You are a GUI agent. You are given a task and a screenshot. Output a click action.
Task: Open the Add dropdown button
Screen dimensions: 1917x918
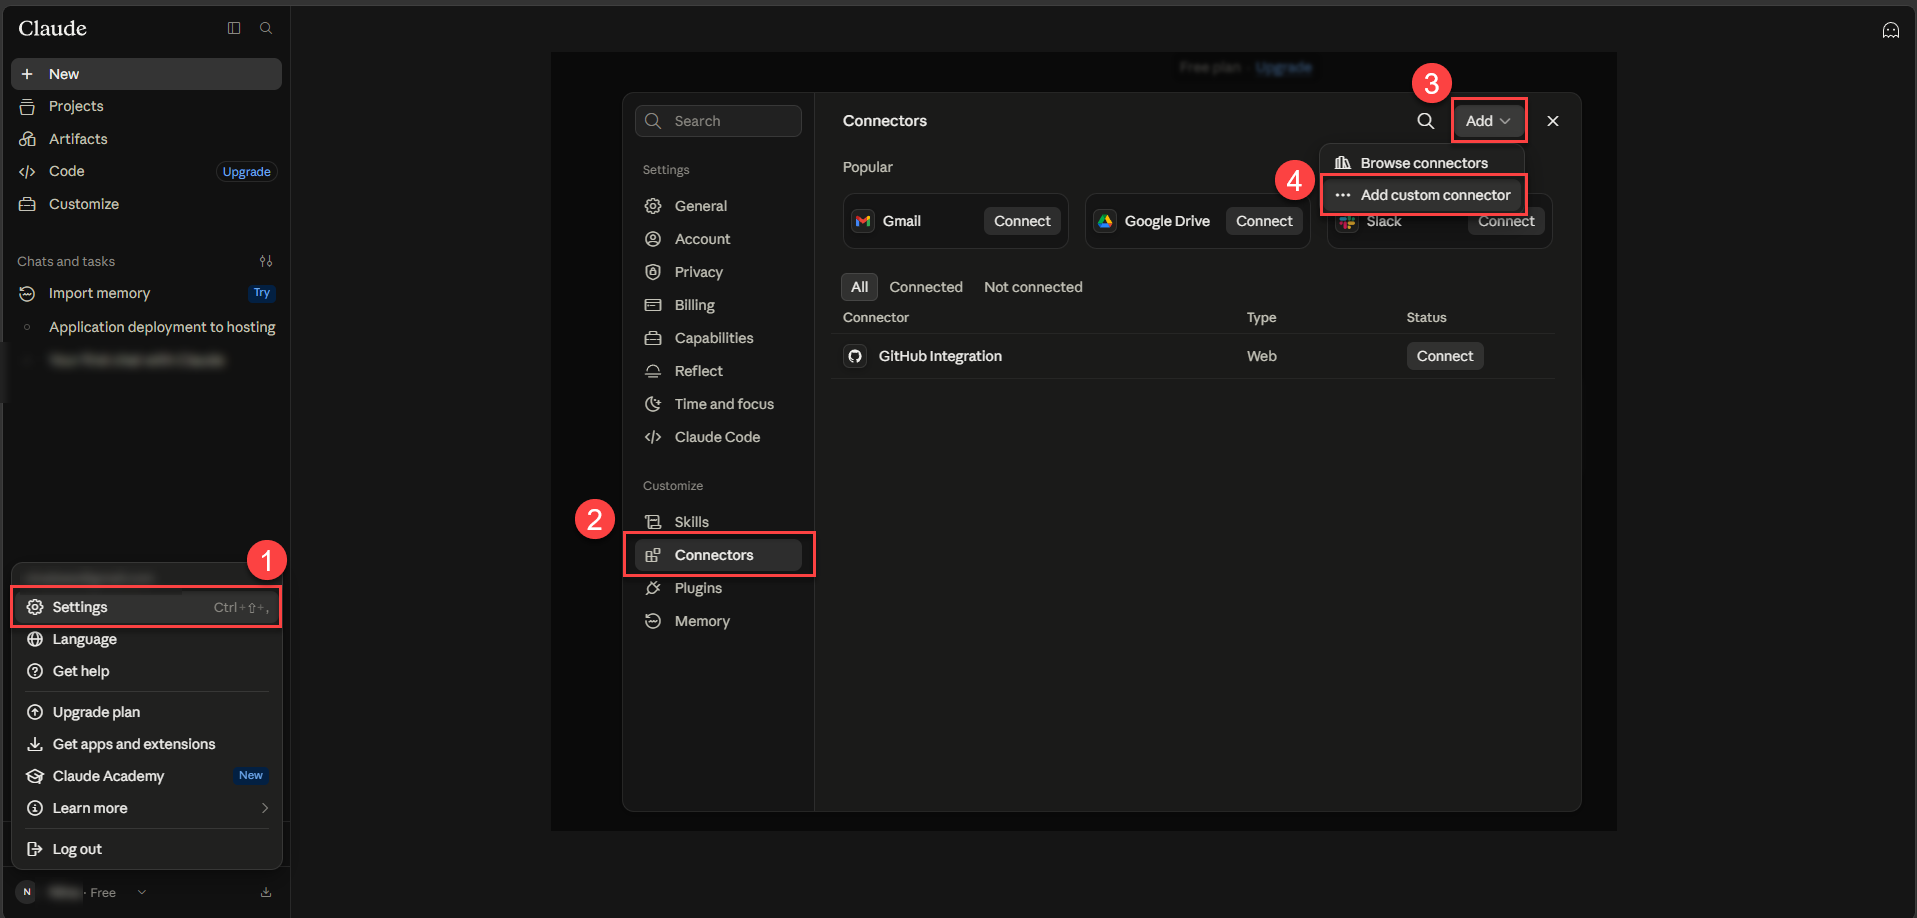coord(1488,121)
